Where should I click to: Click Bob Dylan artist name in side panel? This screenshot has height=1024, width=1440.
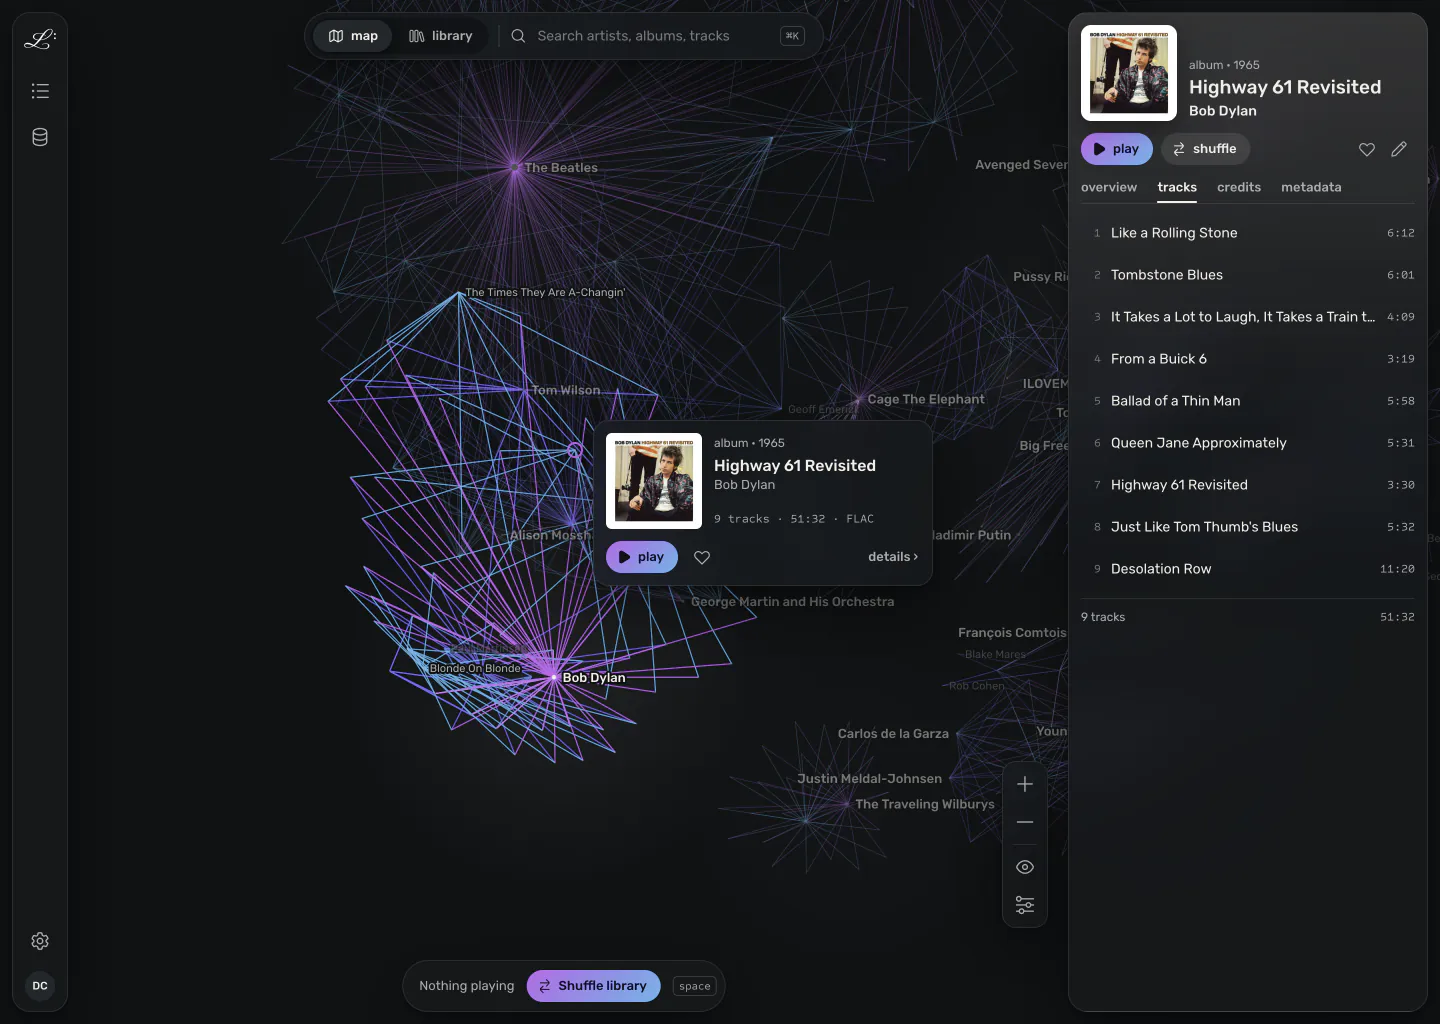1222,111
